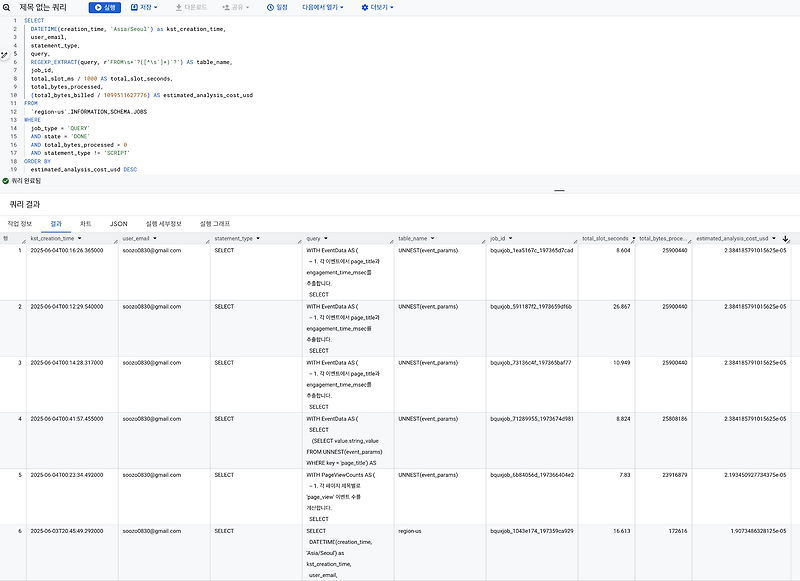
Task: Click the query magnifier icon beside title
Action: pyautogui.click(x=6, y=8)
